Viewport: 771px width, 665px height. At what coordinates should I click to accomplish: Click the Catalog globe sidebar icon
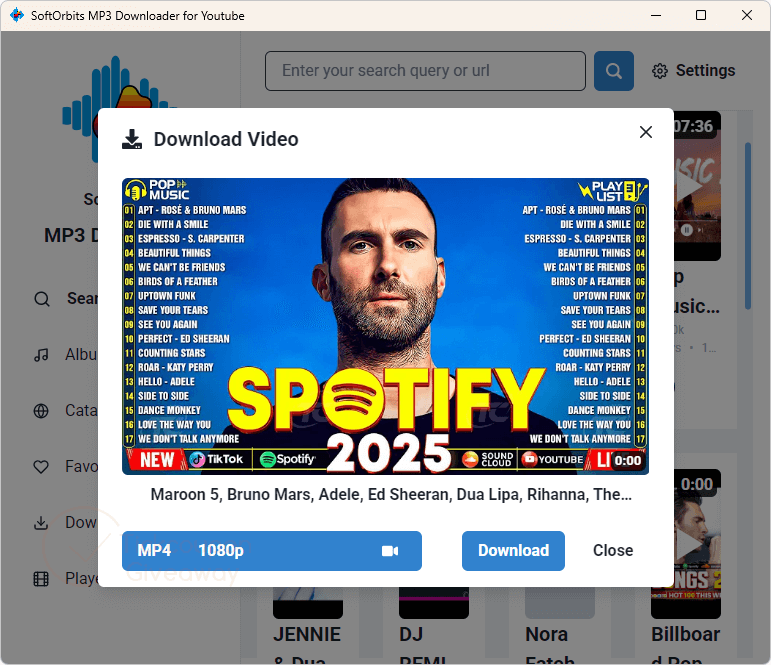click(x=41, y=411)
